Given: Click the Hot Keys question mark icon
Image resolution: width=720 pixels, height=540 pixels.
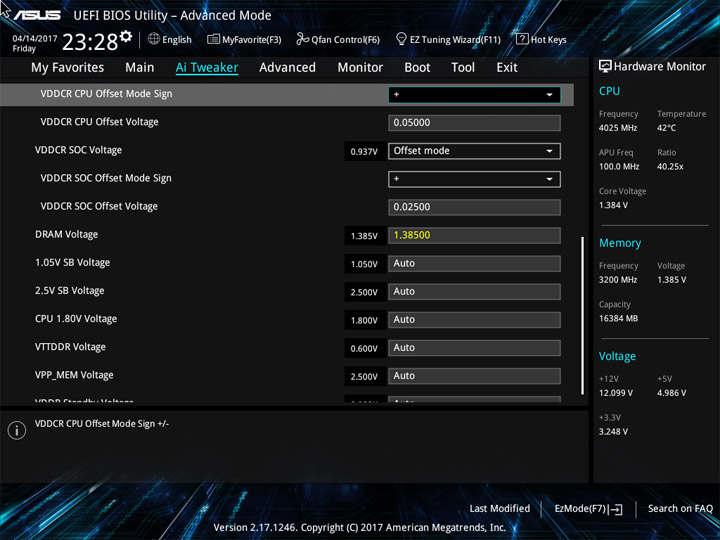Looking at the screenshot, I should 522,39.
